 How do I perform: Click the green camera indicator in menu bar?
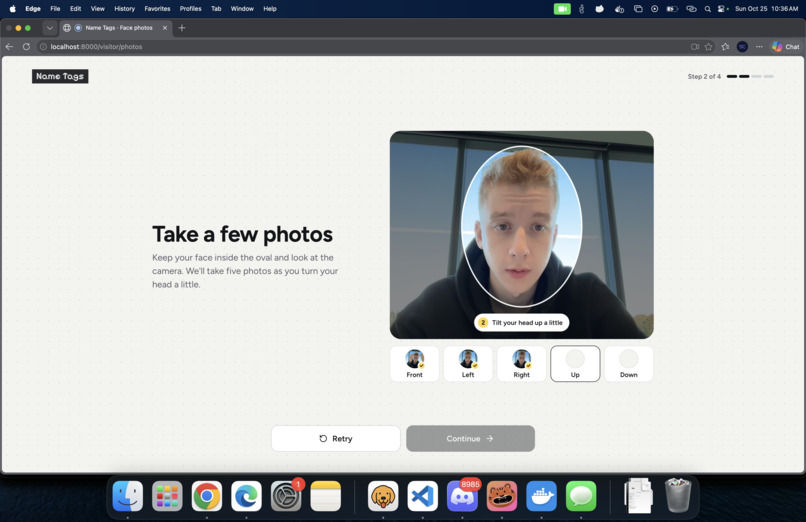(562, 9)
